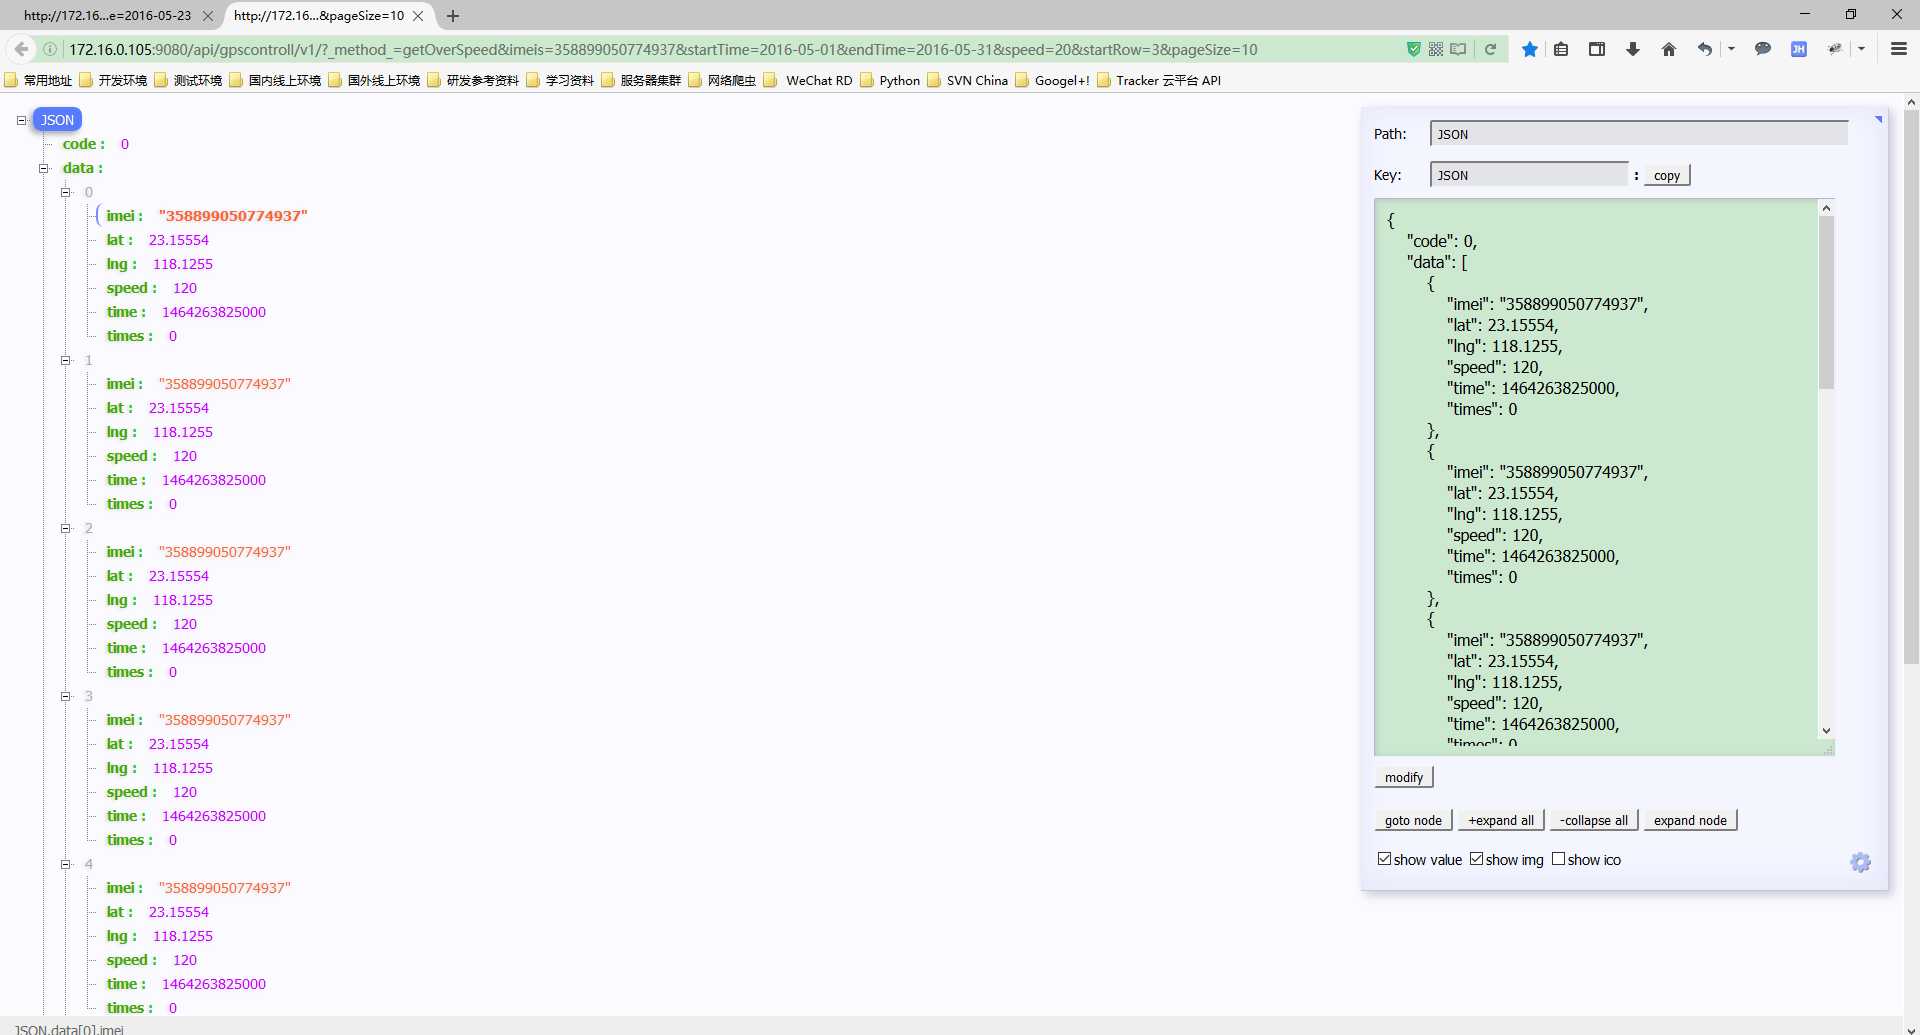Viewport: 1920px width, 1035px height.
Task: Open site information icon in address bar
Action: coord(50,49)
